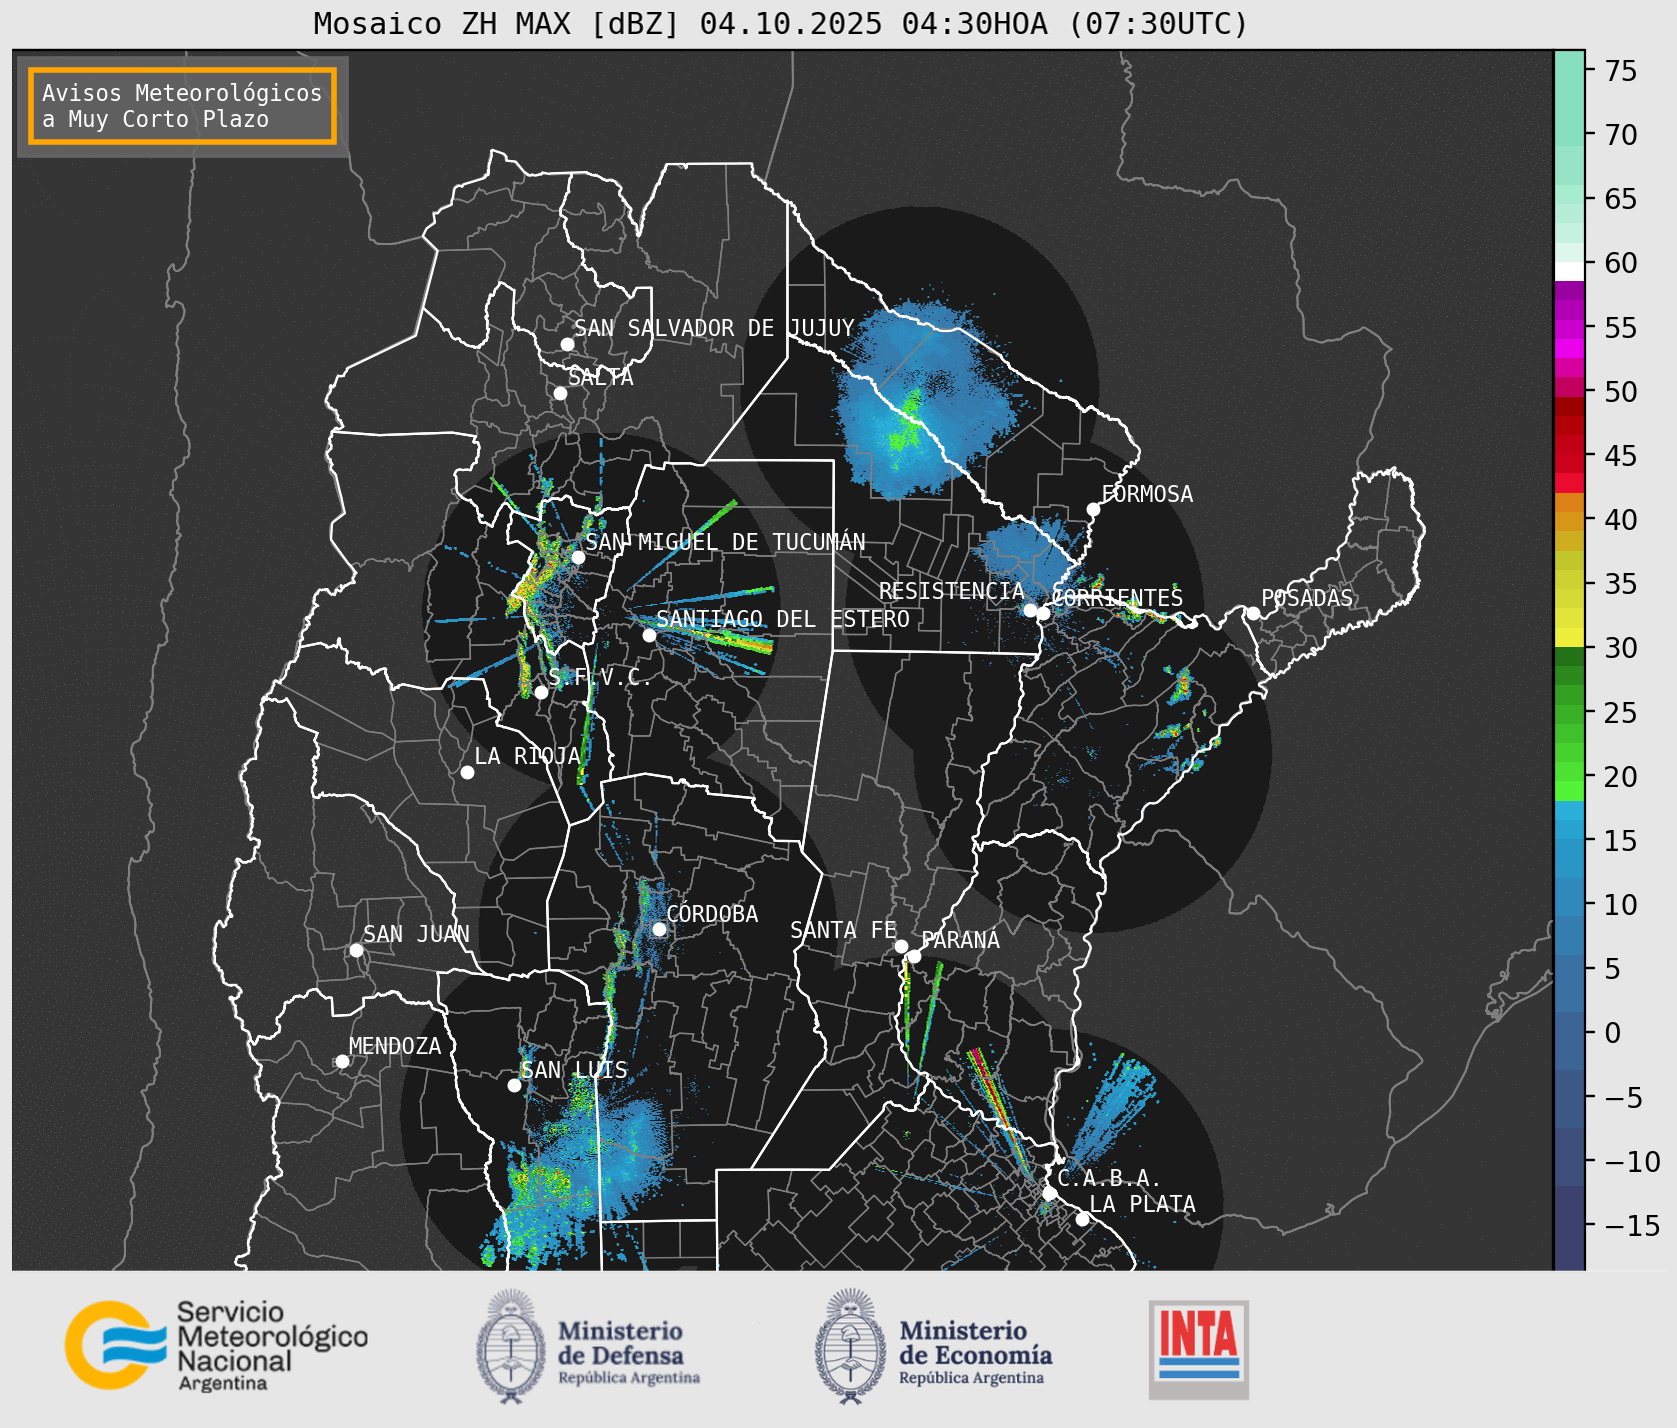The height and width of the screenshot is (1428, 1677).
Task: Click the San Salvador de Jujuy marker dot
Action: 567,344
